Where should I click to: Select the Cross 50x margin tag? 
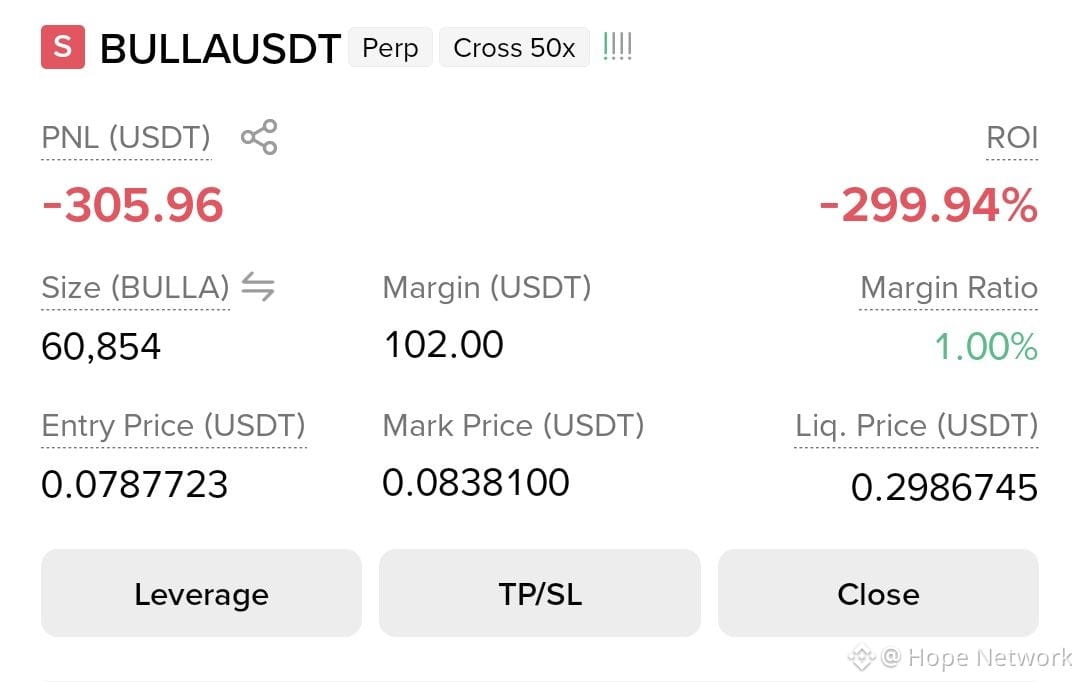(514, 48)
